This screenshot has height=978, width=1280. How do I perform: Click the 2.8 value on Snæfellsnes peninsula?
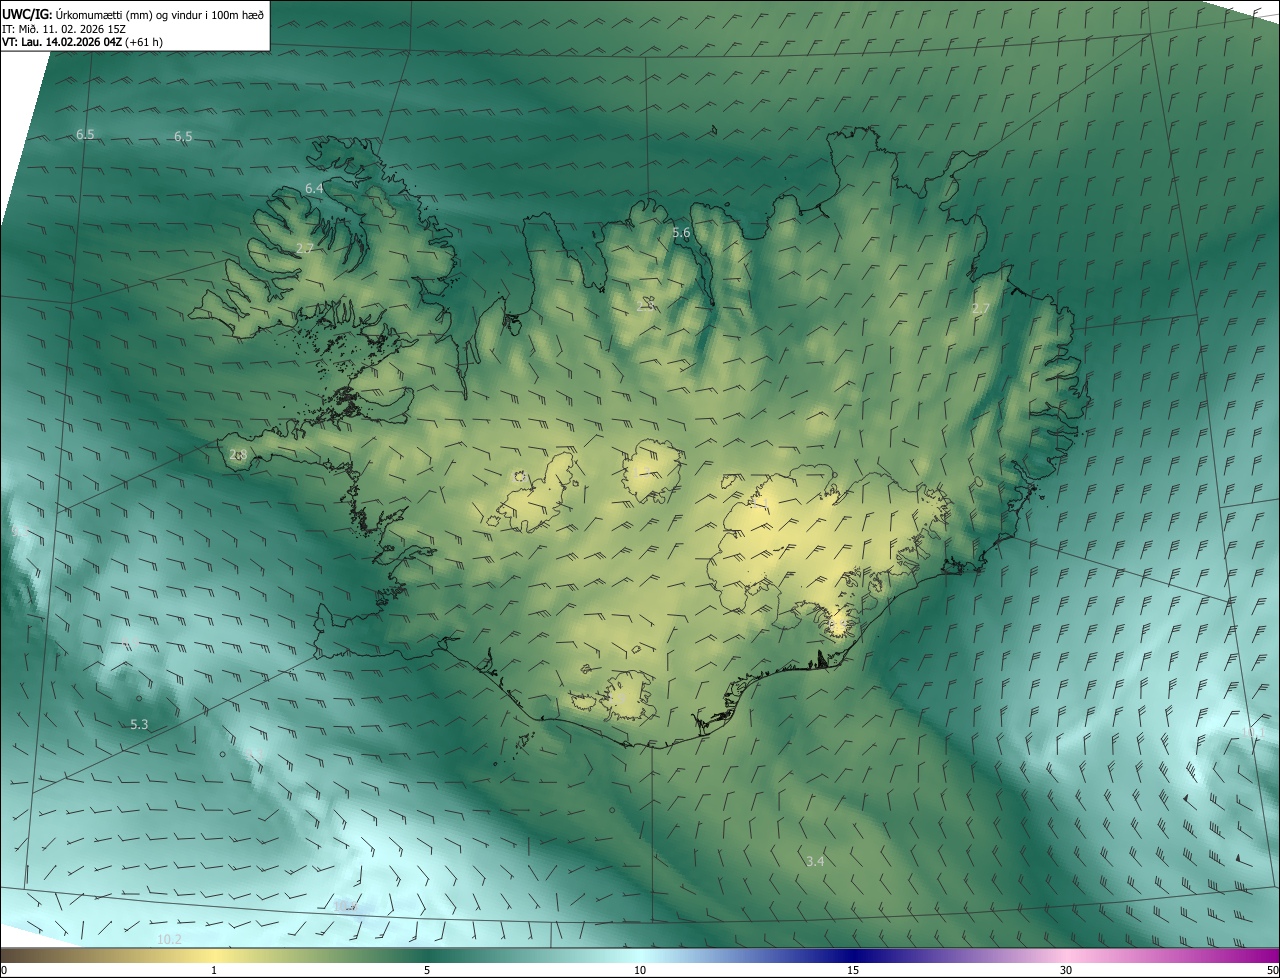pyautogui.click(x=238, y=454)
